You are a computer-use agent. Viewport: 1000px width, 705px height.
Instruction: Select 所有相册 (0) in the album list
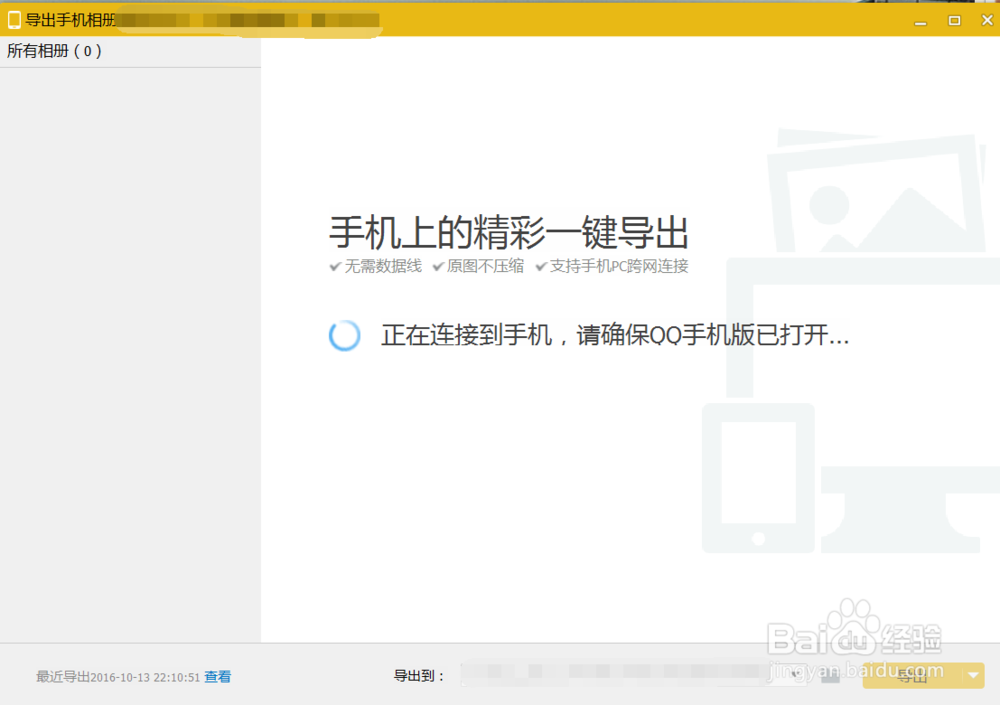coord(130,51)
